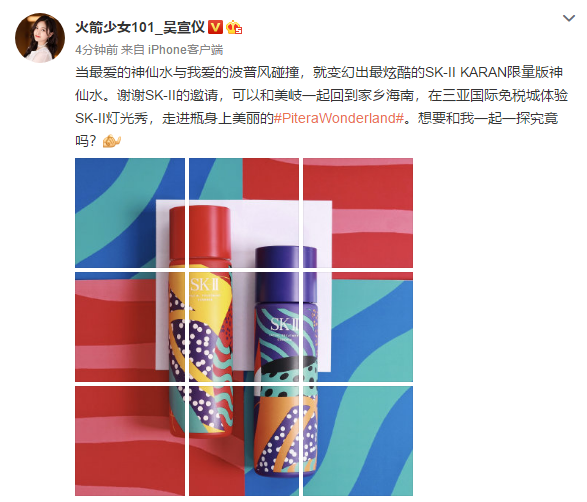
Task: Open the top-center photo with red cap
Action: click(244, 213)
